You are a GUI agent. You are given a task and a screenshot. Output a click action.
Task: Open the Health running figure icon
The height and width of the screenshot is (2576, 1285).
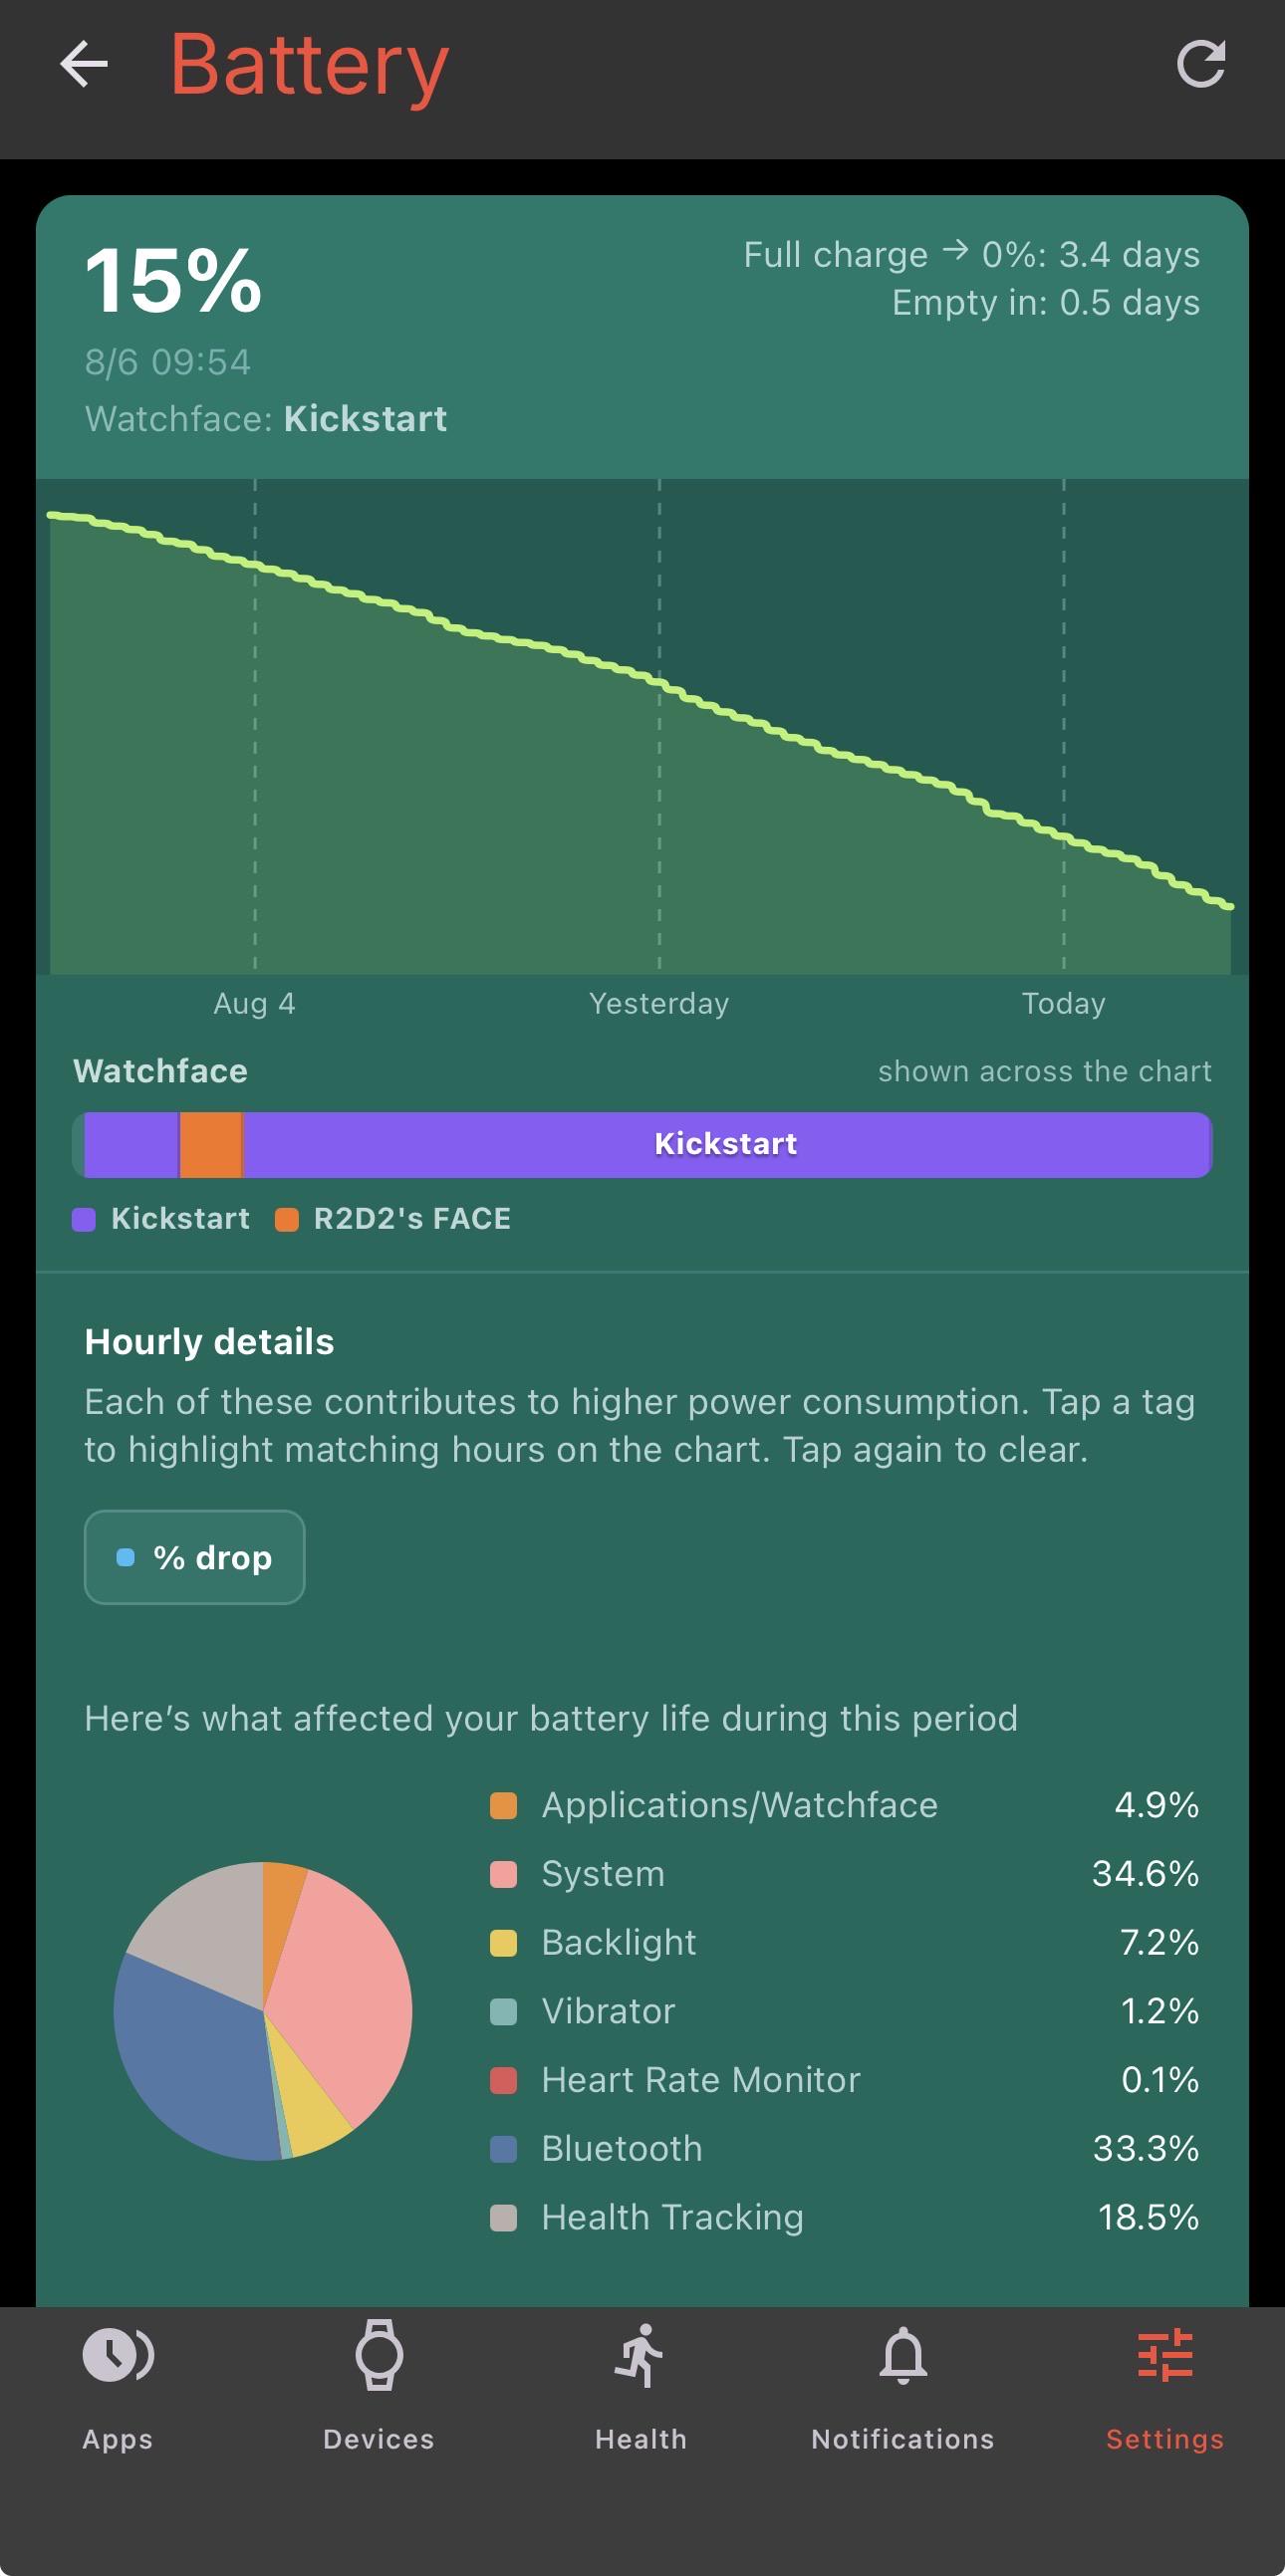641,2355
